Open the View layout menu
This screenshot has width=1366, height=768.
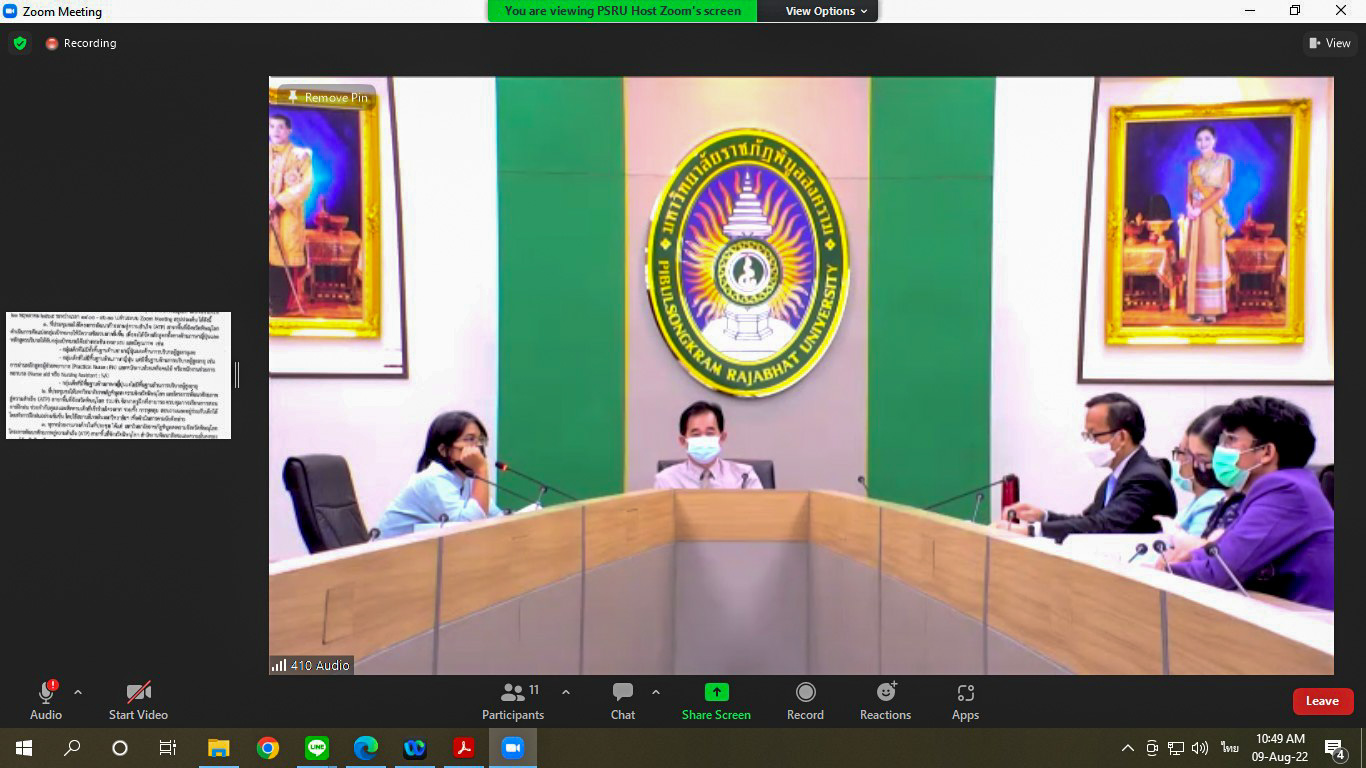(1329, 43)
